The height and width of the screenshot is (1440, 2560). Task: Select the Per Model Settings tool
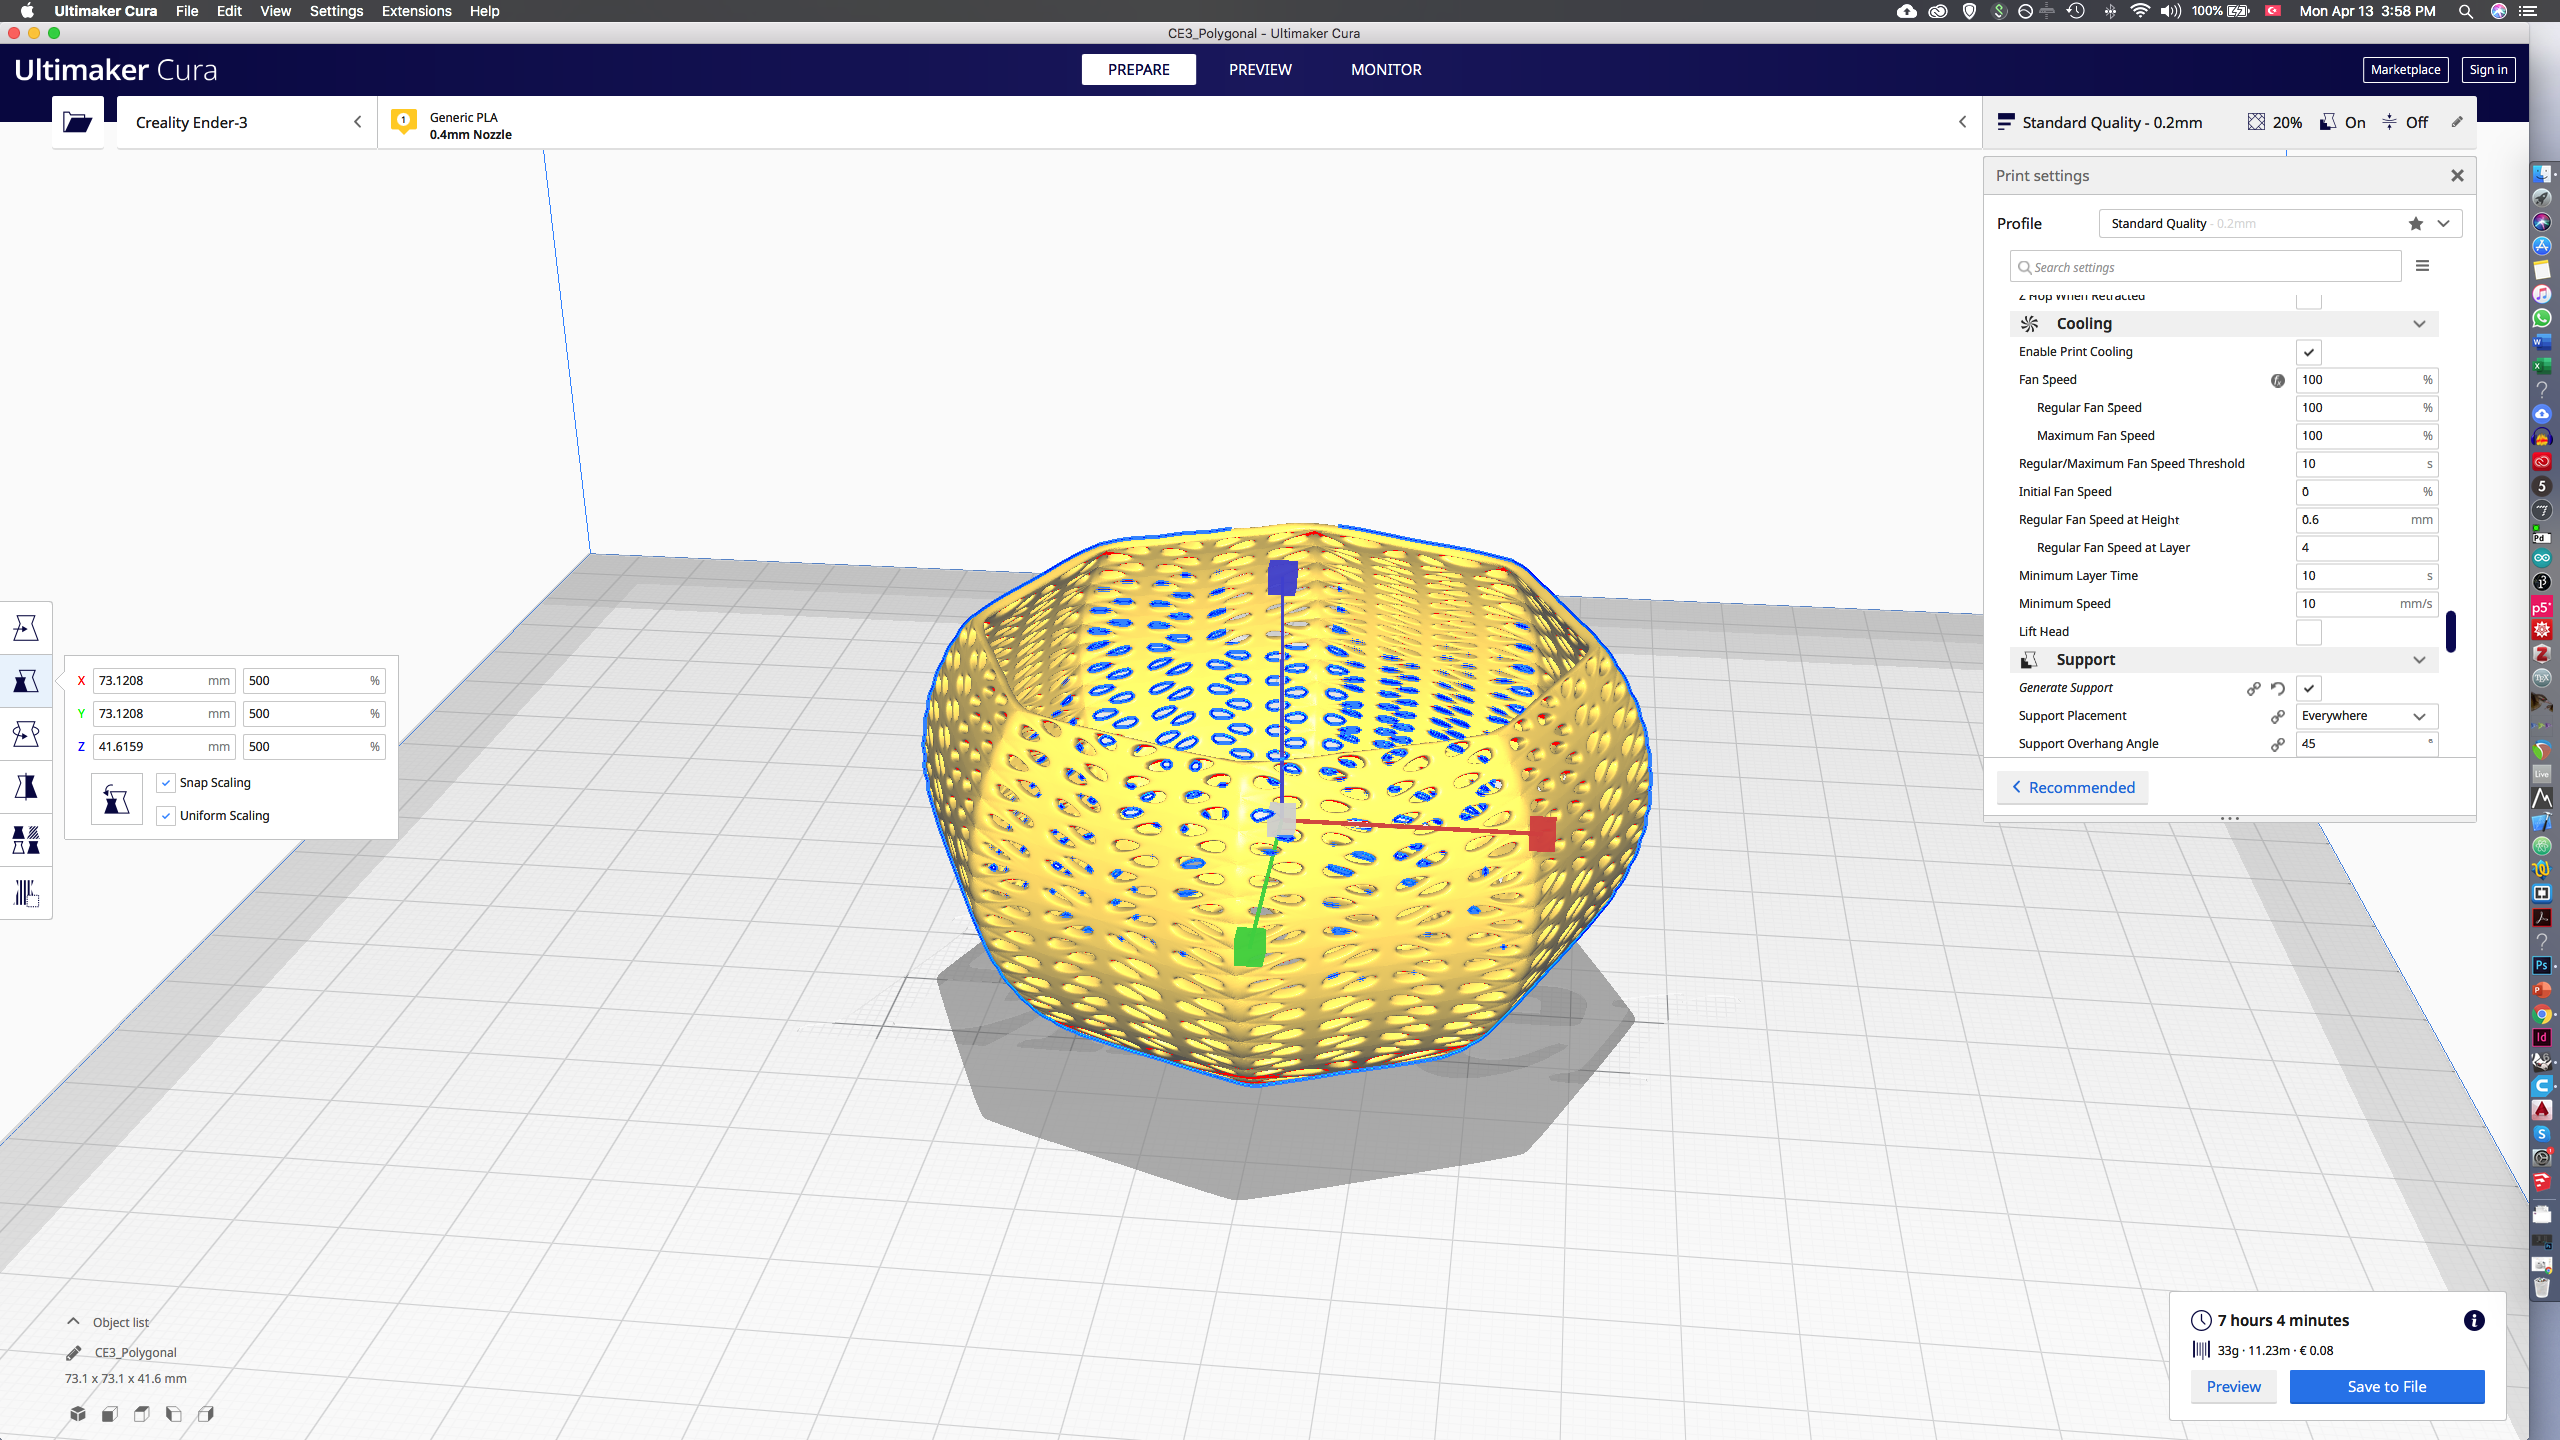[26, 840]
